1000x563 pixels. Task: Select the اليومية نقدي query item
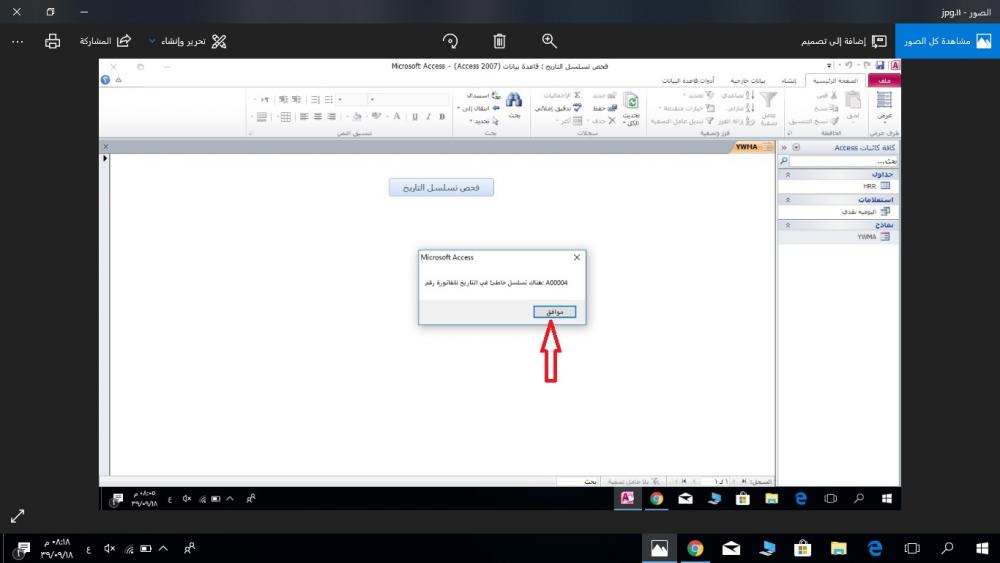(865, 212)
